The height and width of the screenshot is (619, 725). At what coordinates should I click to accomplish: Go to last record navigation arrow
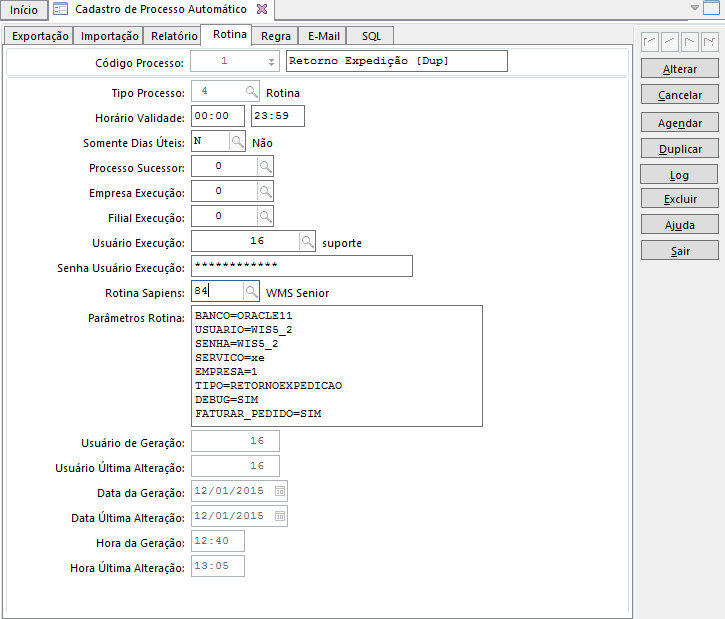(709, 43)
